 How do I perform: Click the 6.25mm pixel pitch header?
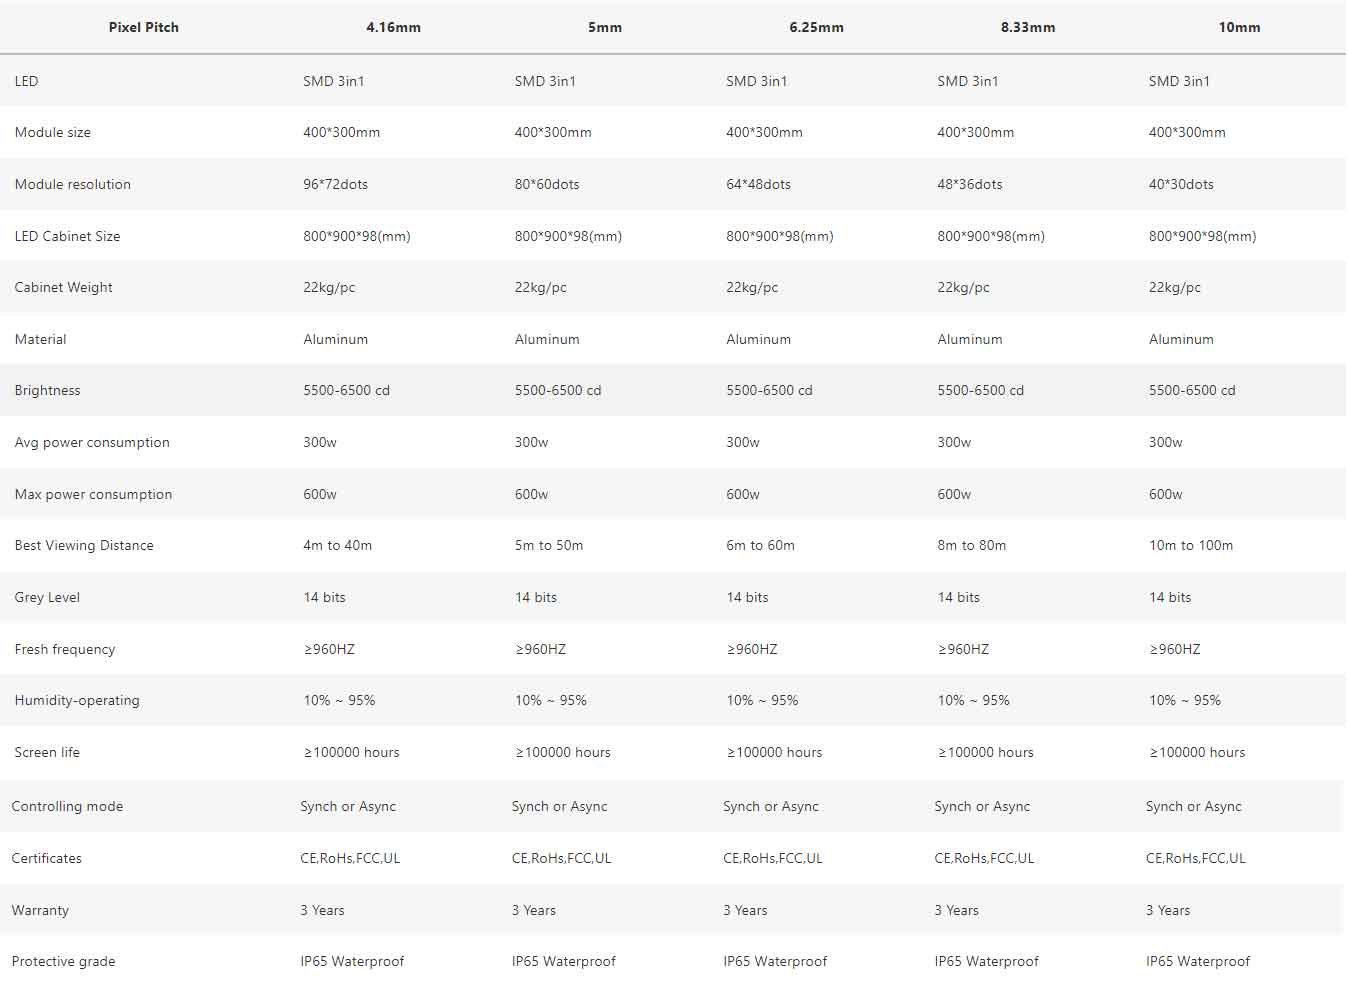(x=816, y=28)
